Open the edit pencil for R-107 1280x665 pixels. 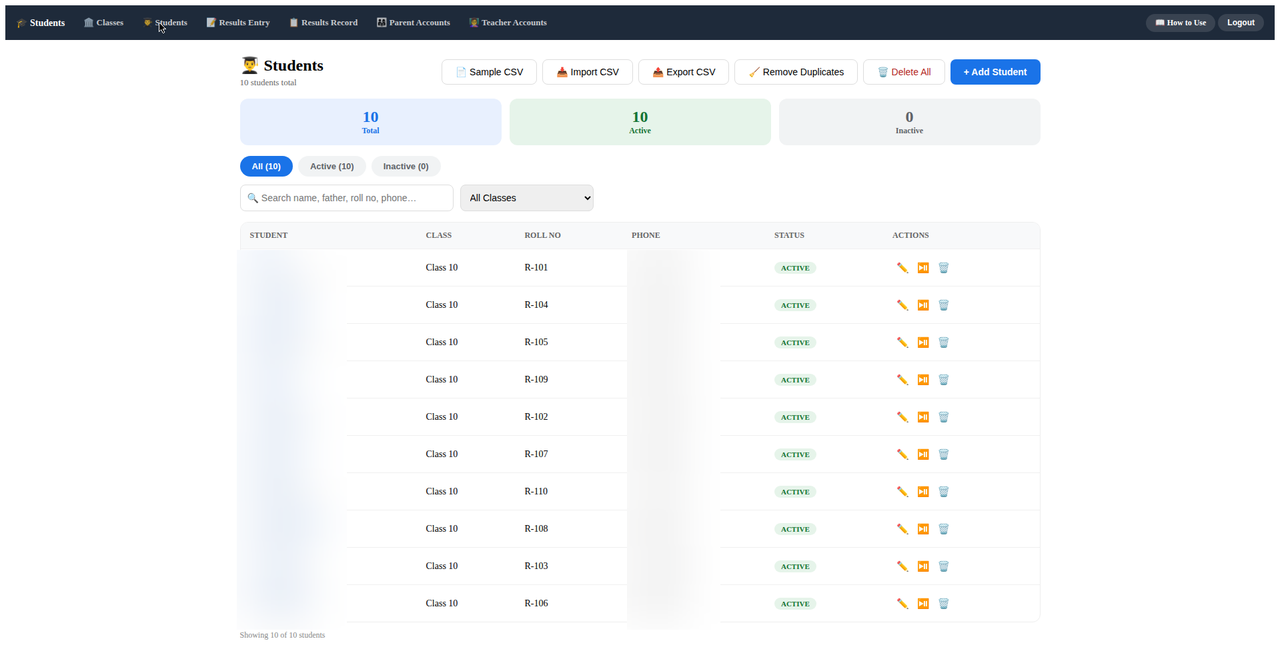(x=902, y=454)
